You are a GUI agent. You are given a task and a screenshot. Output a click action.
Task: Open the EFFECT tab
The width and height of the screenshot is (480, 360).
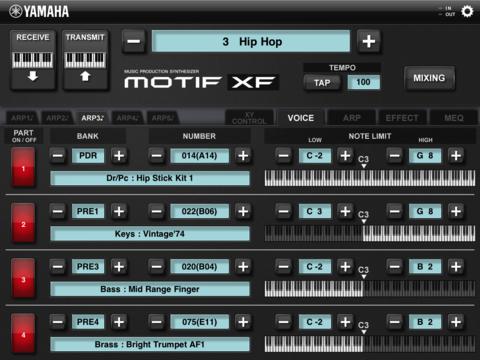click(402, 118)
